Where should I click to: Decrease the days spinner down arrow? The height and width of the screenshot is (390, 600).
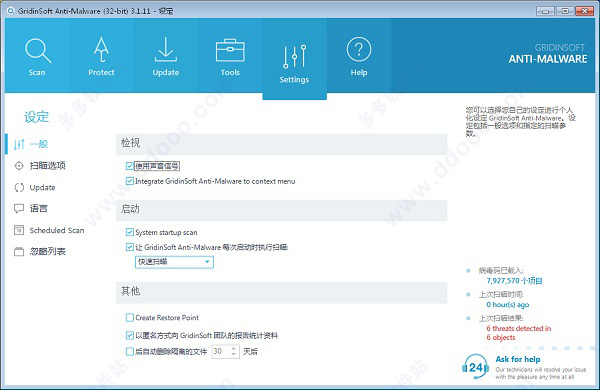point(233,354)
